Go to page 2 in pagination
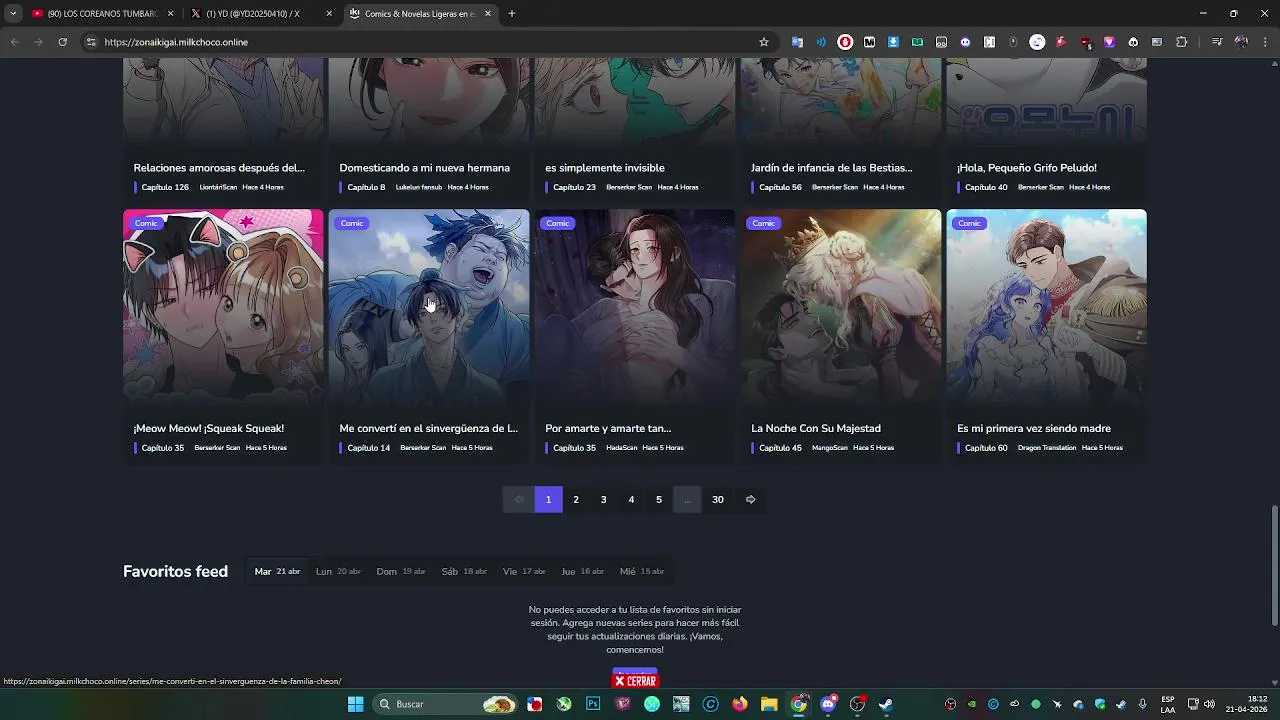1280x720 pixels. coord(576,499)
